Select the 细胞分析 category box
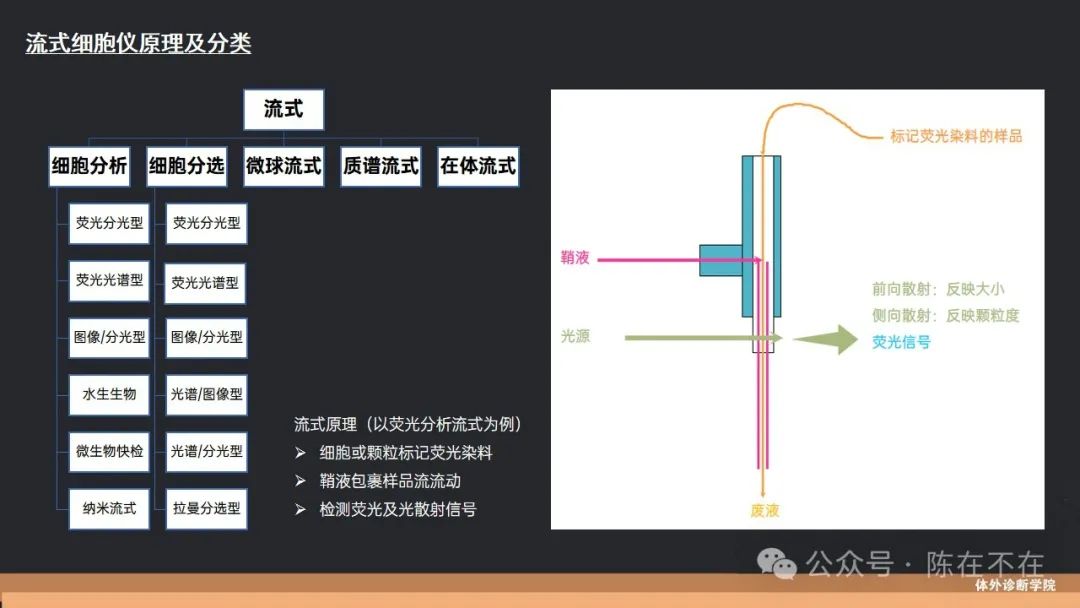 [x=89, y=167]
